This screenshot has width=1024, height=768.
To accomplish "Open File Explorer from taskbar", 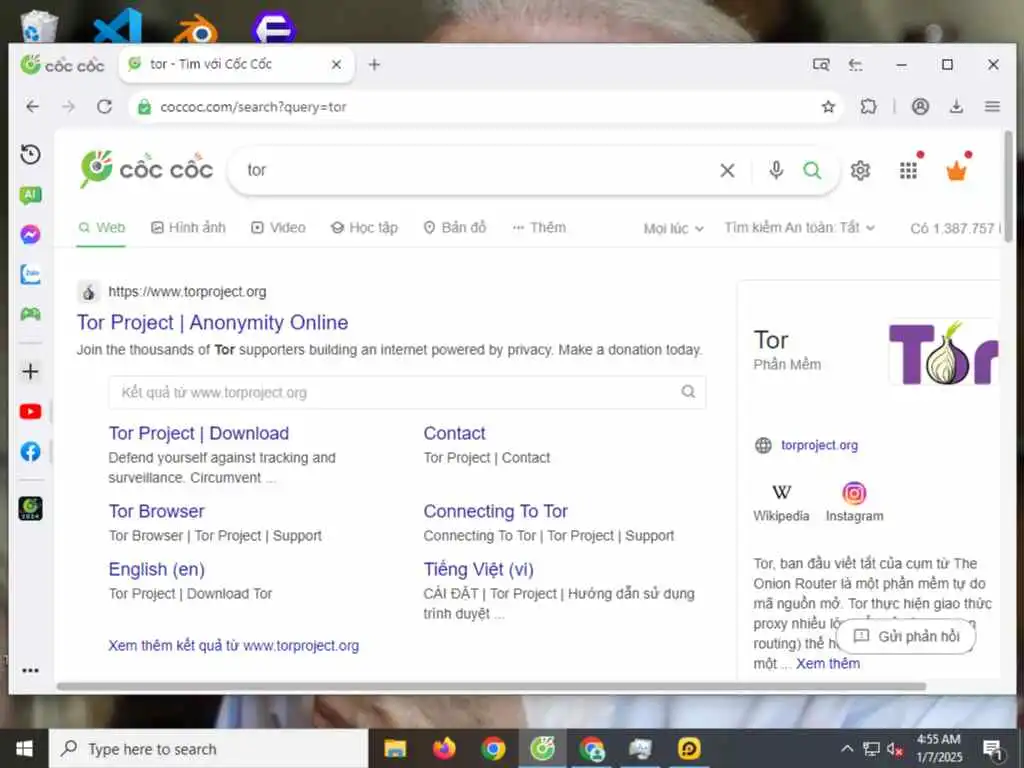I will [x=394, y=748].
